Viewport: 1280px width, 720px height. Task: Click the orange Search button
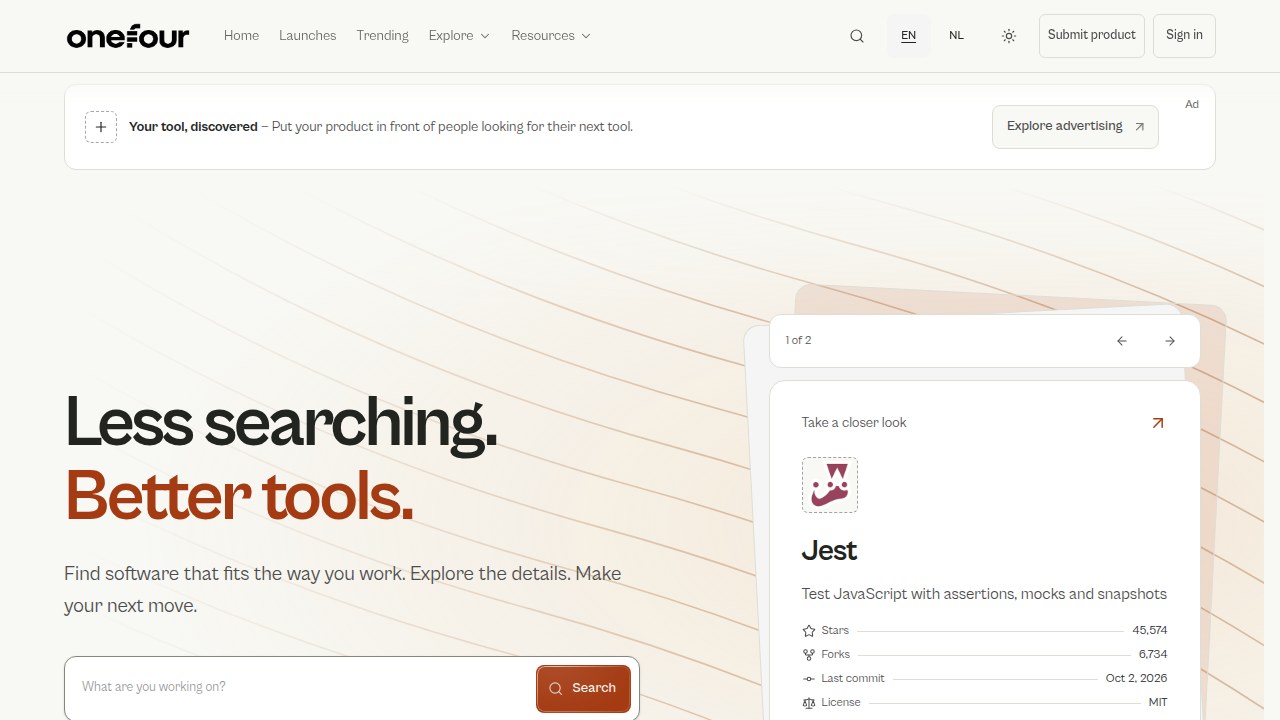tap(583, 689)
